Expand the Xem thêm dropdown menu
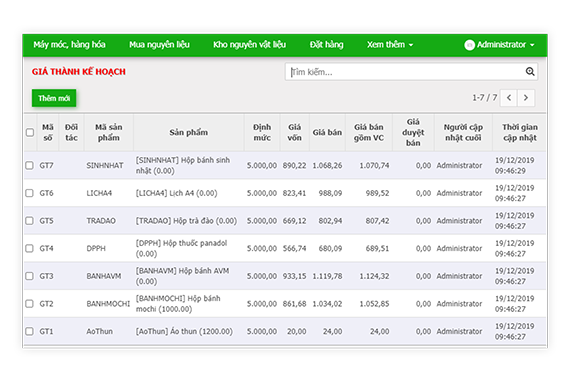This screenshot has height=382, width=570. pos(390,45)
